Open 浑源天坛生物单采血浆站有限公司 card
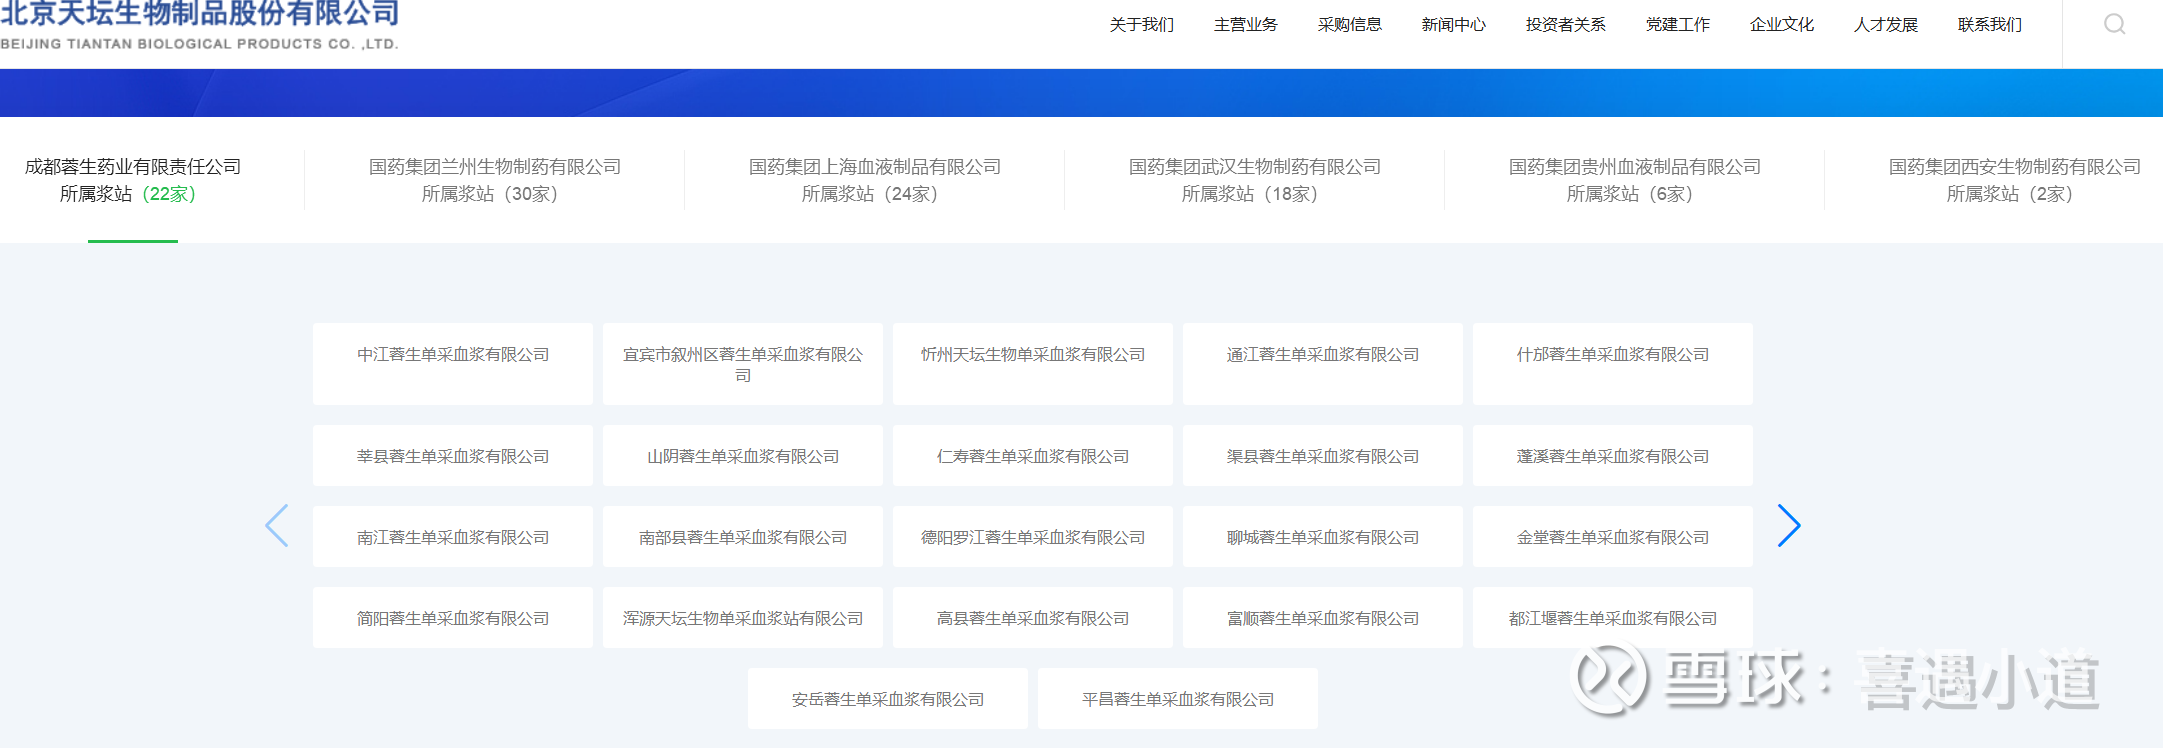Viewport: 2163px width, 748px height. tap(743, 618)
